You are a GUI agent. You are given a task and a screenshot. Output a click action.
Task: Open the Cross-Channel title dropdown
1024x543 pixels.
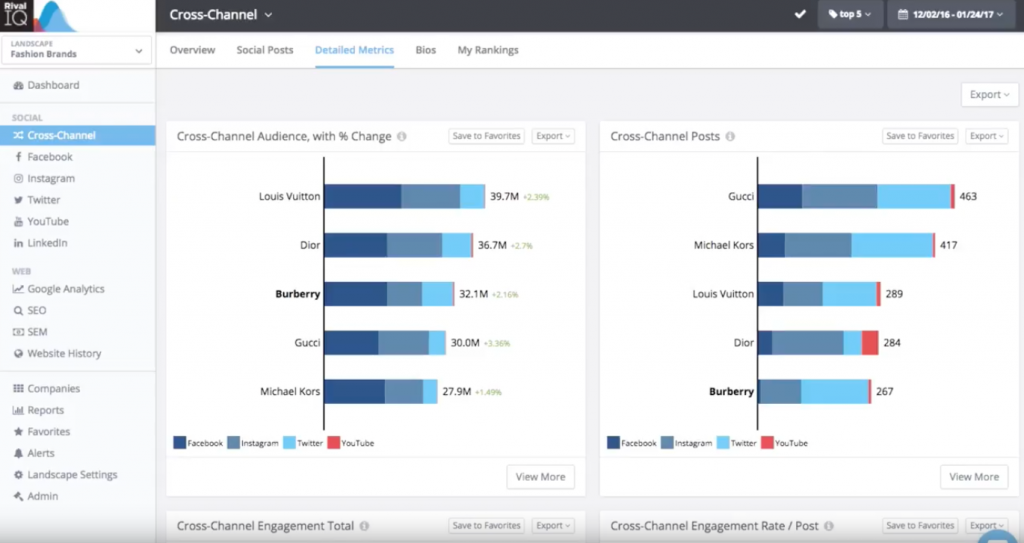pyautogui.click(x=221, y=14)
